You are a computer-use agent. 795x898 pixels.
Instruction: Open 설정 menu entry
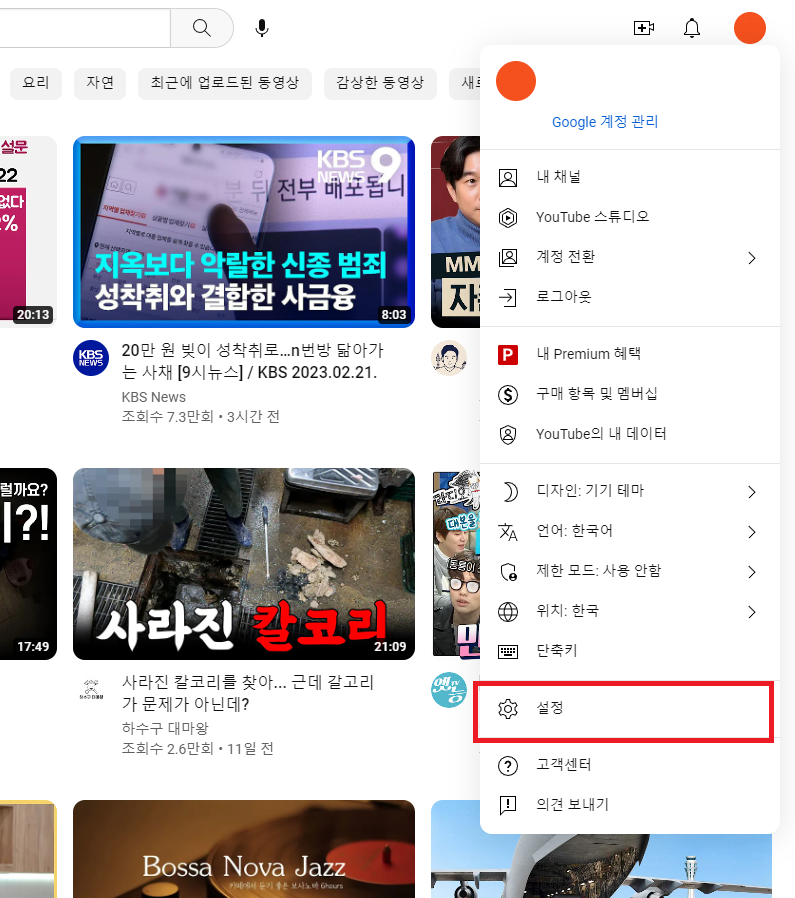(629, 708)
